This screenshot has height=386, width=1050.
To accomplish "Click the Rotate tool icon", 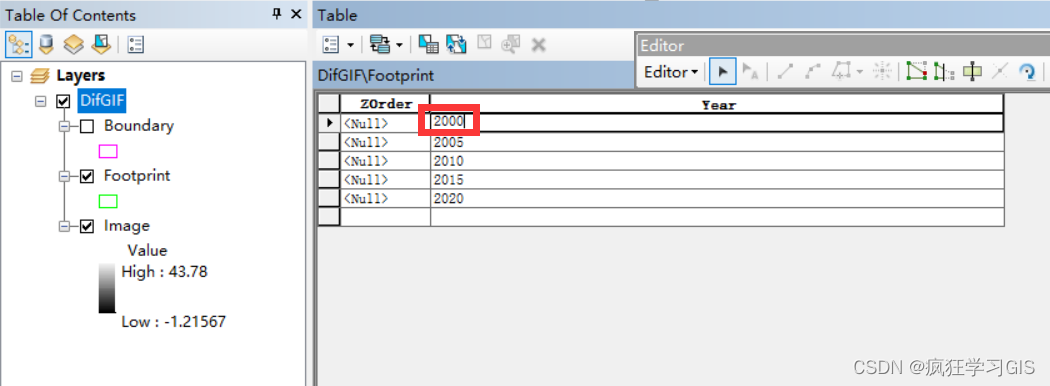I will pyautogui.click(x=1027, y=72).
